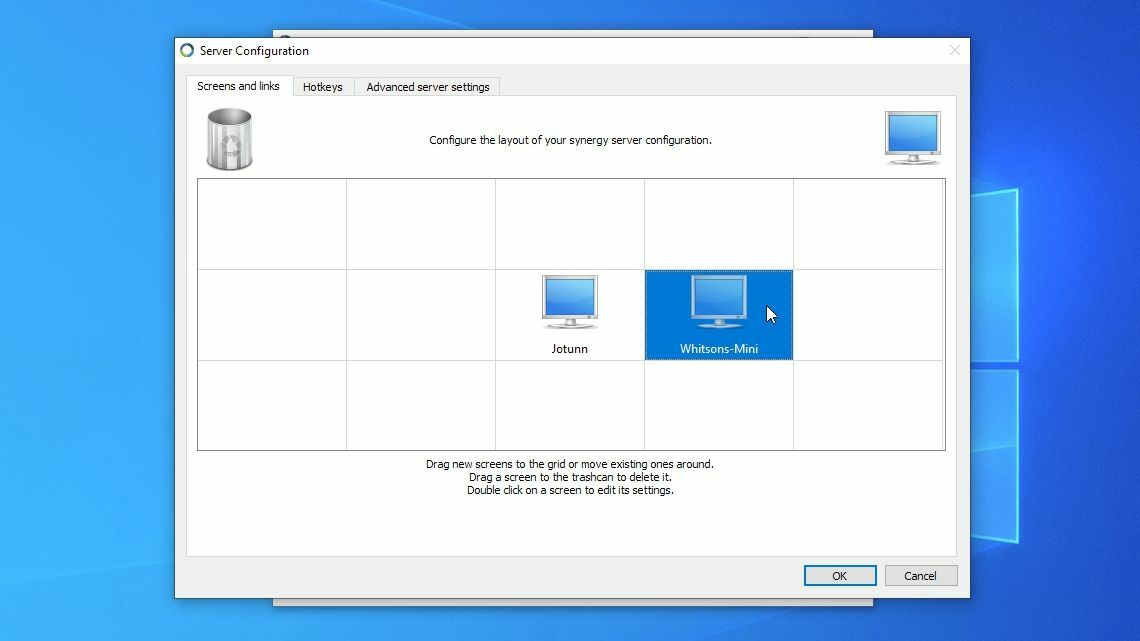Click the Synergy logo in the title bar
The width and height of the screenshot is (1140, 641).
click(x=186, y=50)
